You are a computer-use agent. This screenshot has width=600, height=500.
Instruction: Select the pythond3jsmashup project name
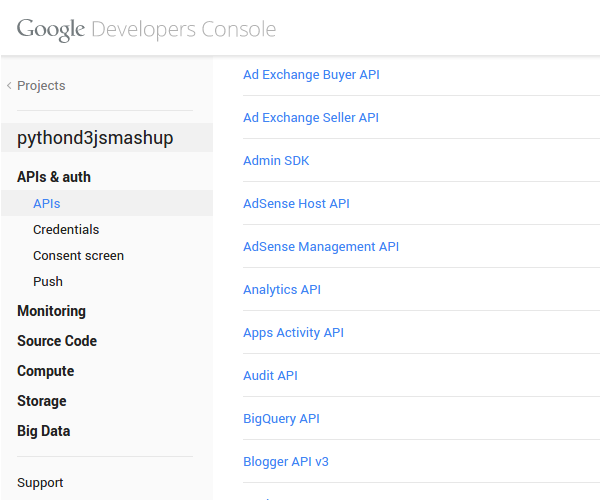tap(95, 138)
